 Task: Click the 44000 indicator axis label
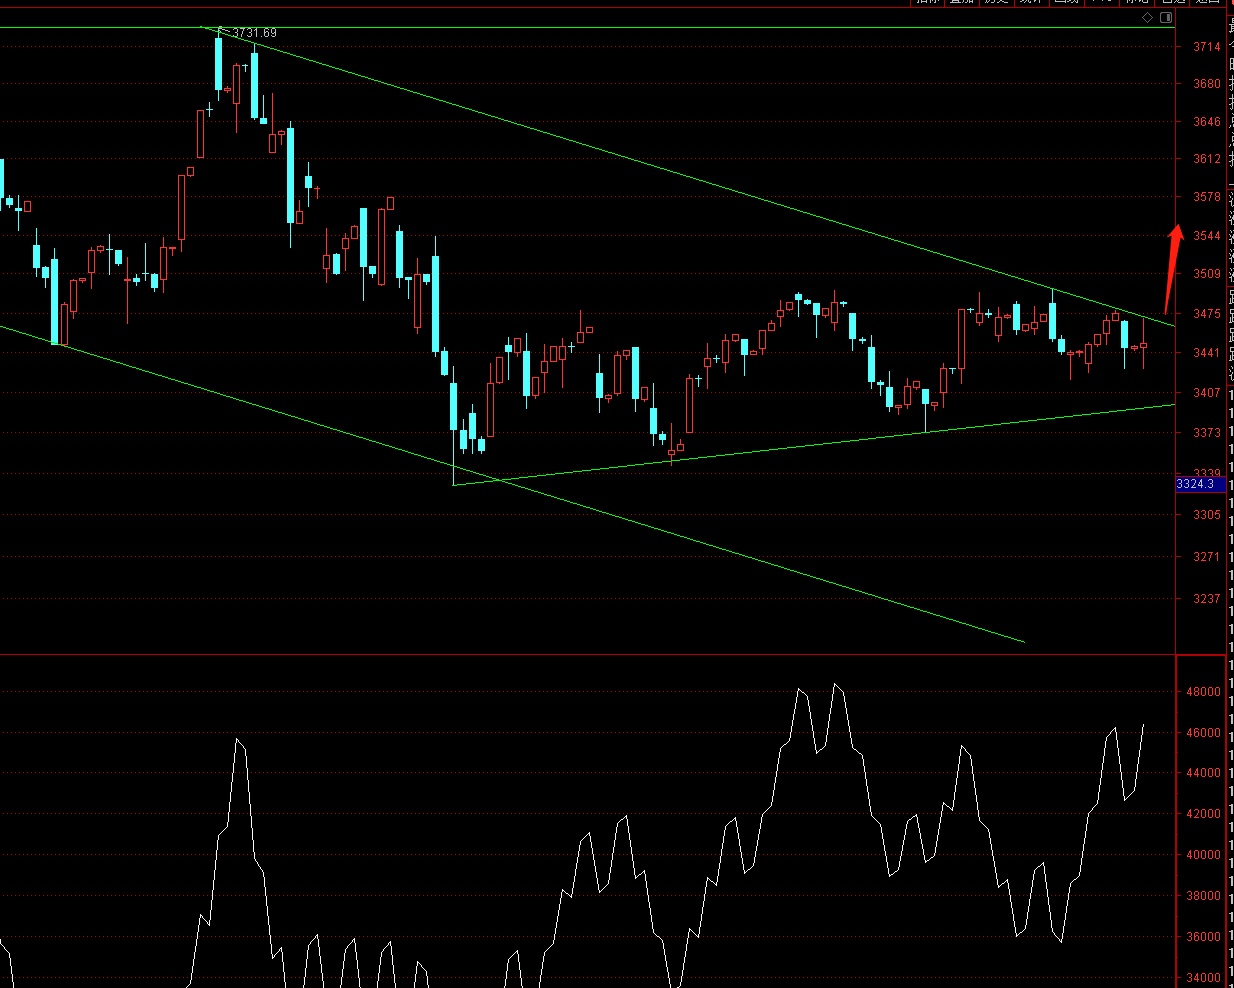pos(1203,773)
